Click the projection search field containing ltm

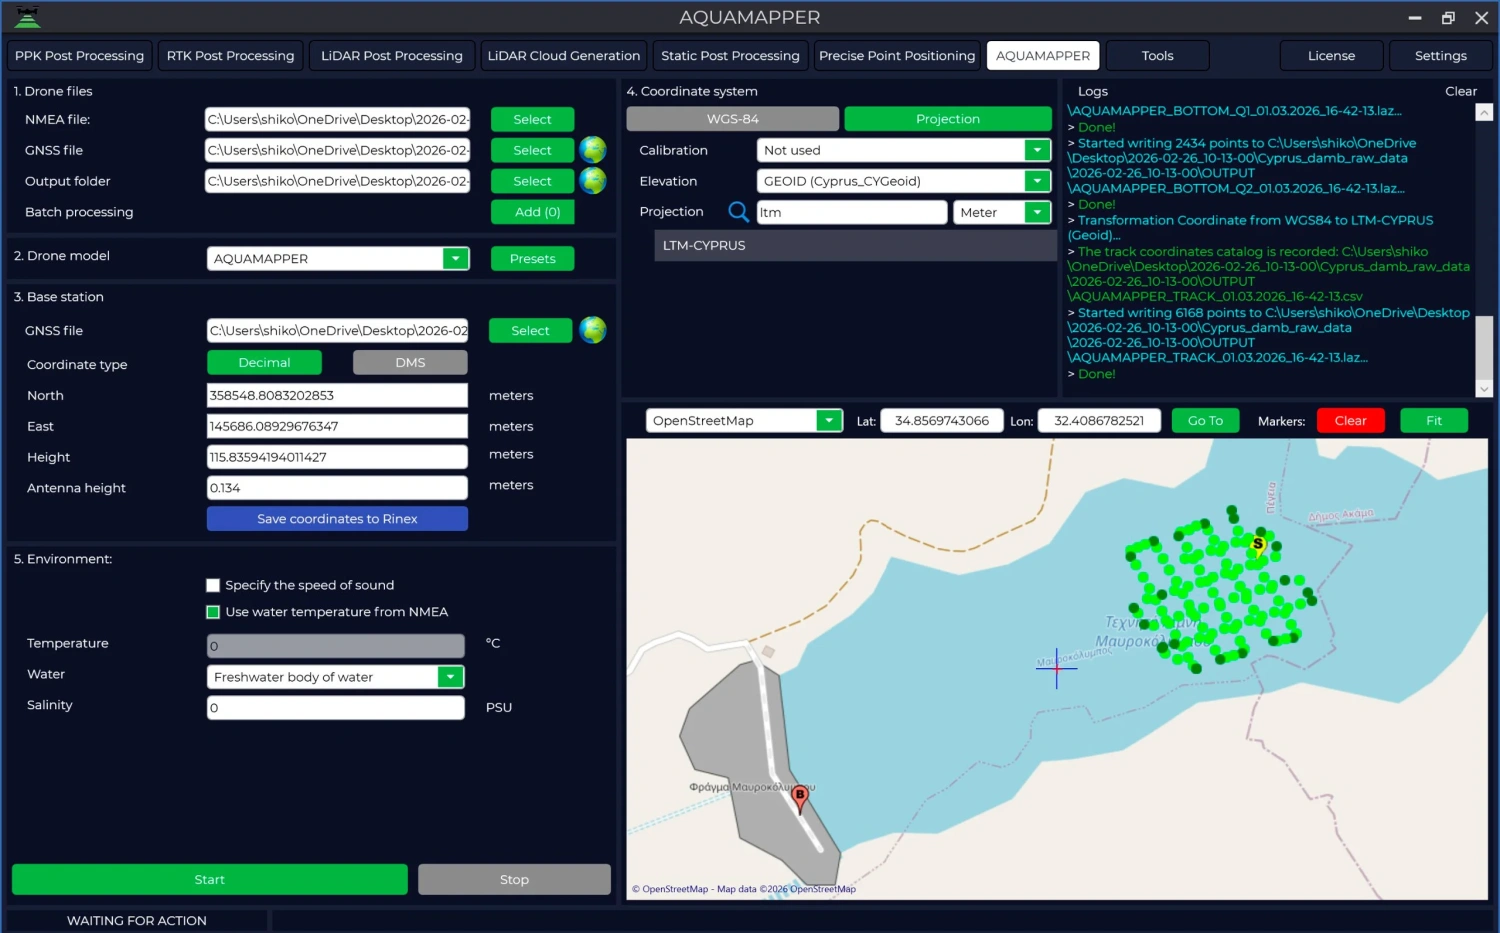851,212
